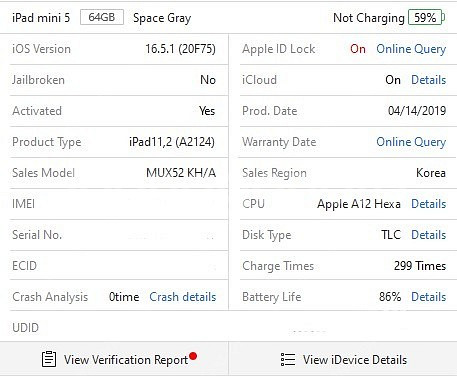
Task: Click production date 04/14/2019
Action: (x=417, y=111)
